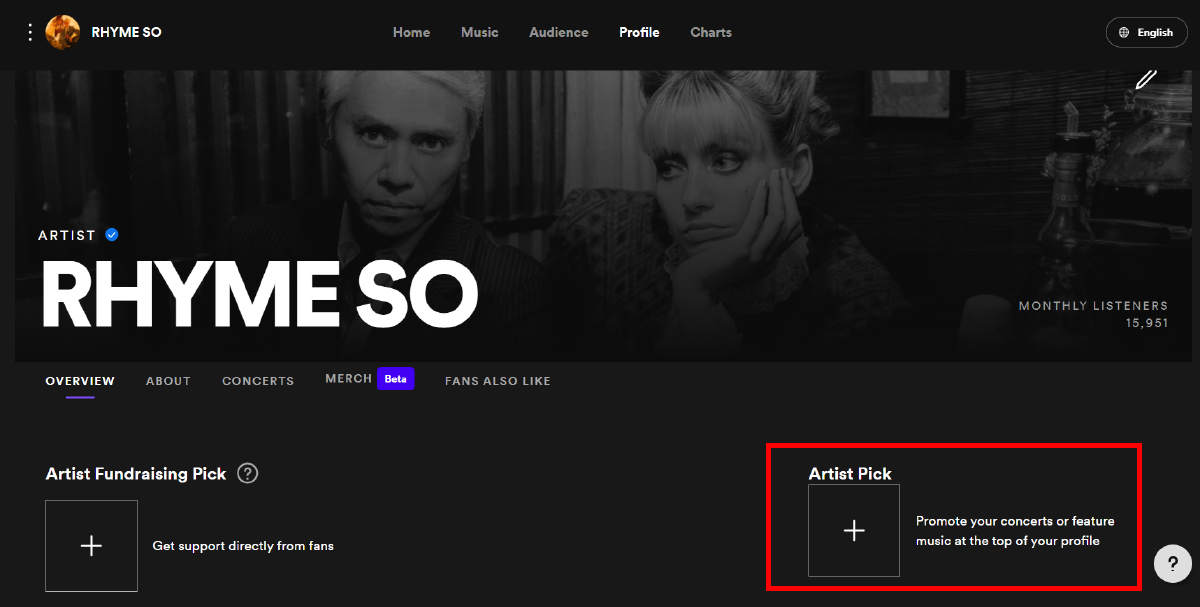Click the RHYME SO name in top bar
1200x607 pixels.
pyautogui.click(x=126, y=32)
